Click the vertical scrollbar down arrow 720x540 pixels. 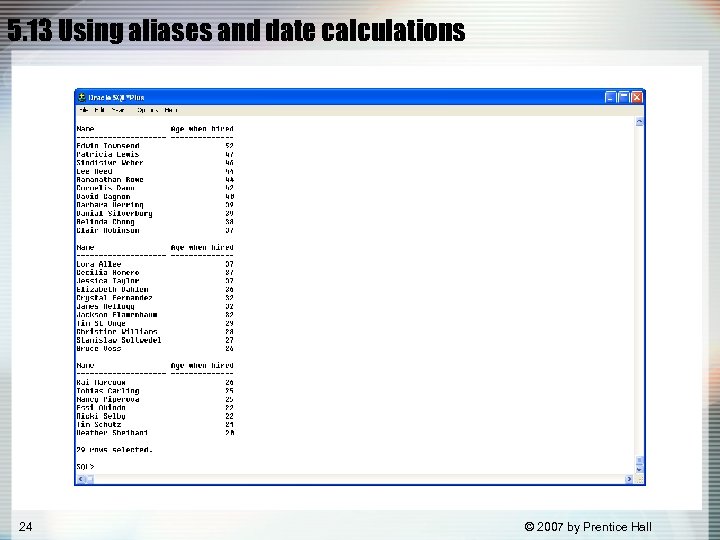click(x=639, y=470)
